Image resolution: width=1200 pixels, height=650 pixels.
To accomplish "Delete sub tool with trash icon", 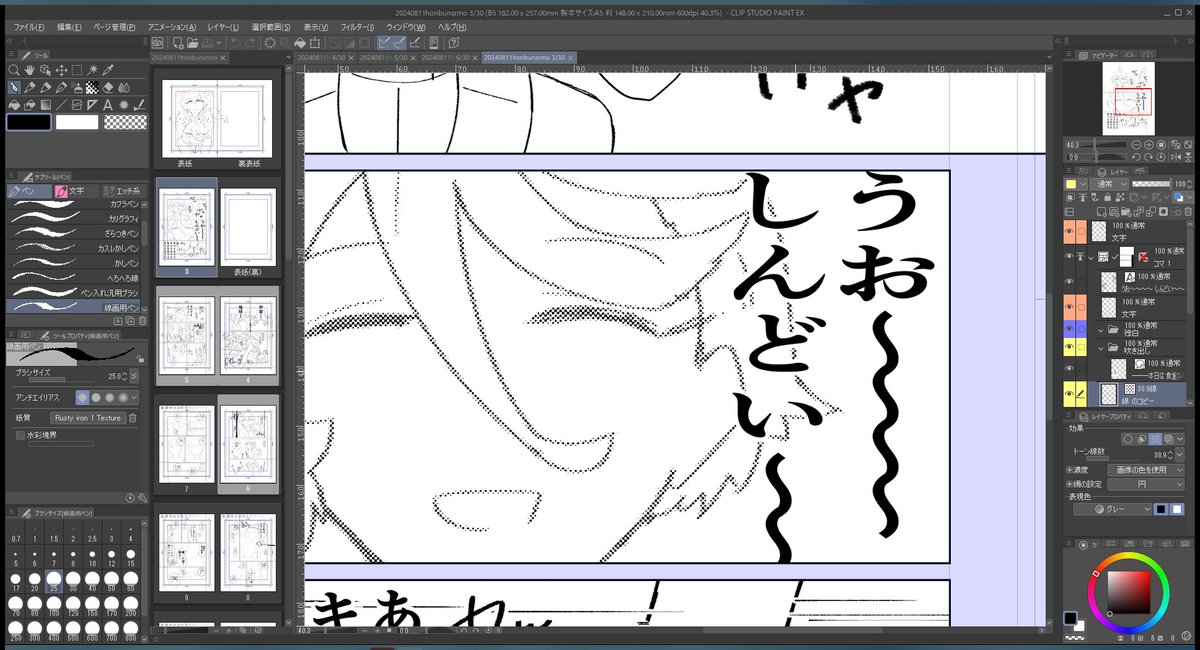I will [143, 321].
